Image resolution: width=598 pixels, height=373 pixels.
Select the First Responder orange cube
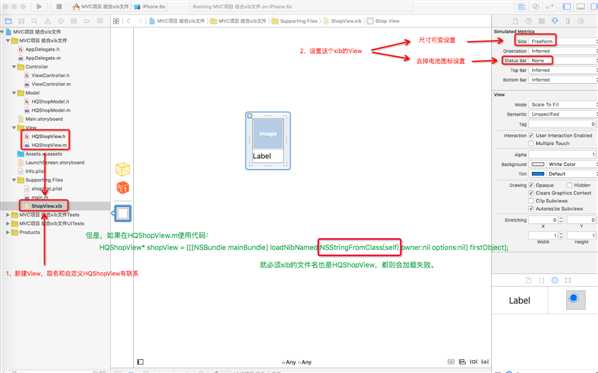[122, 188]
